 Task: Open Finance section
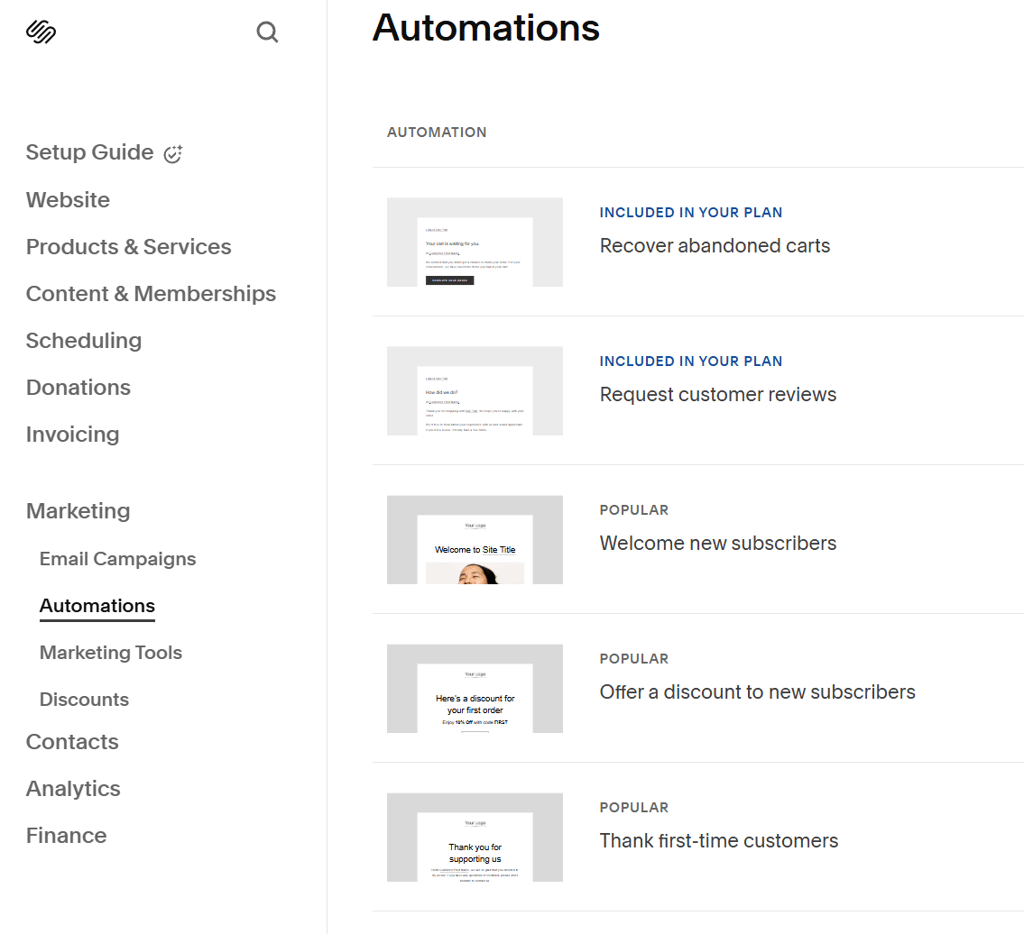point(67,835)
